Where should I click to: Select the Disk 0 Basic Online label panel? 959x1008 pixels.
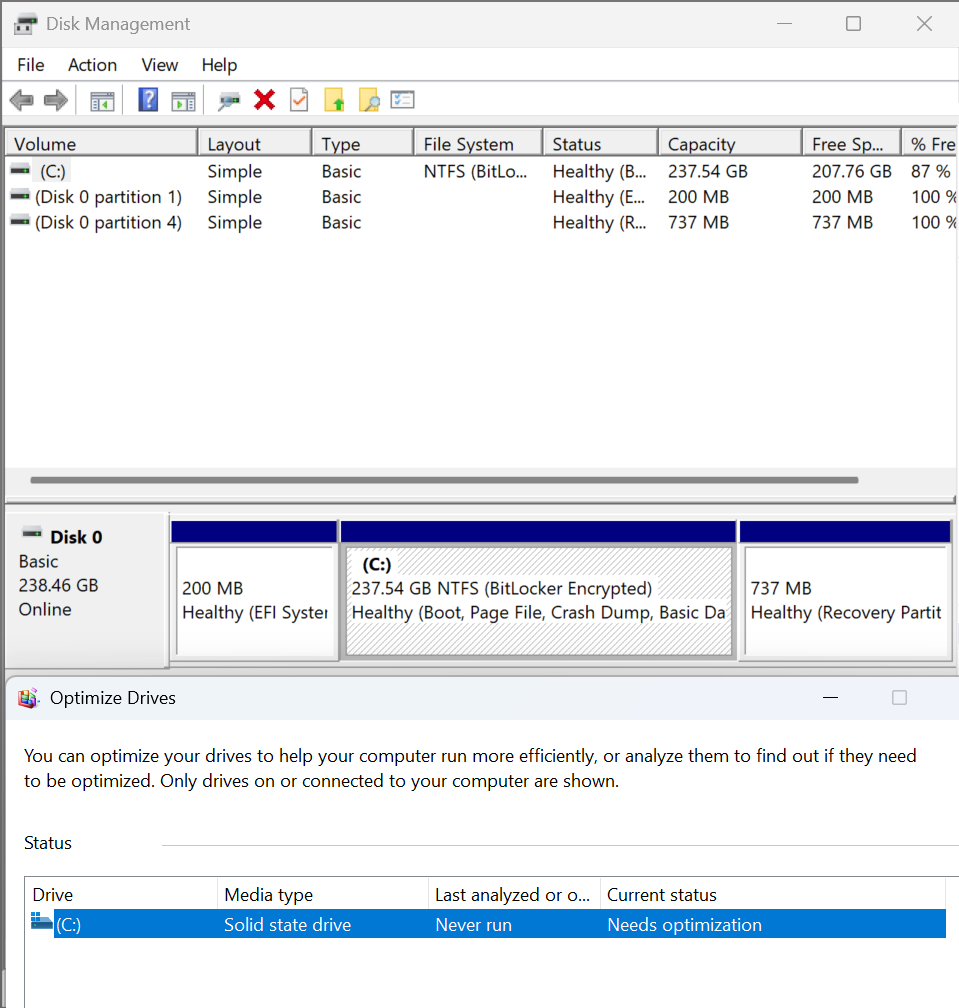pos(87,590)
